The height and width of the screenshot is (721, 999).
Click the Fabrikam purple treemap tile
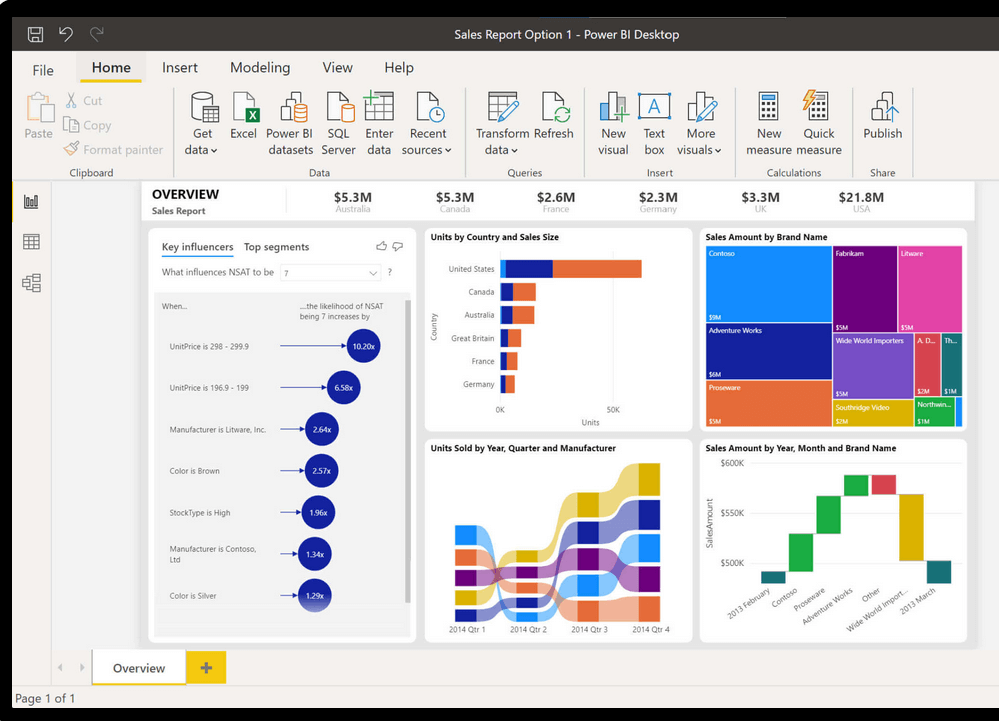[x=865, y=289]
